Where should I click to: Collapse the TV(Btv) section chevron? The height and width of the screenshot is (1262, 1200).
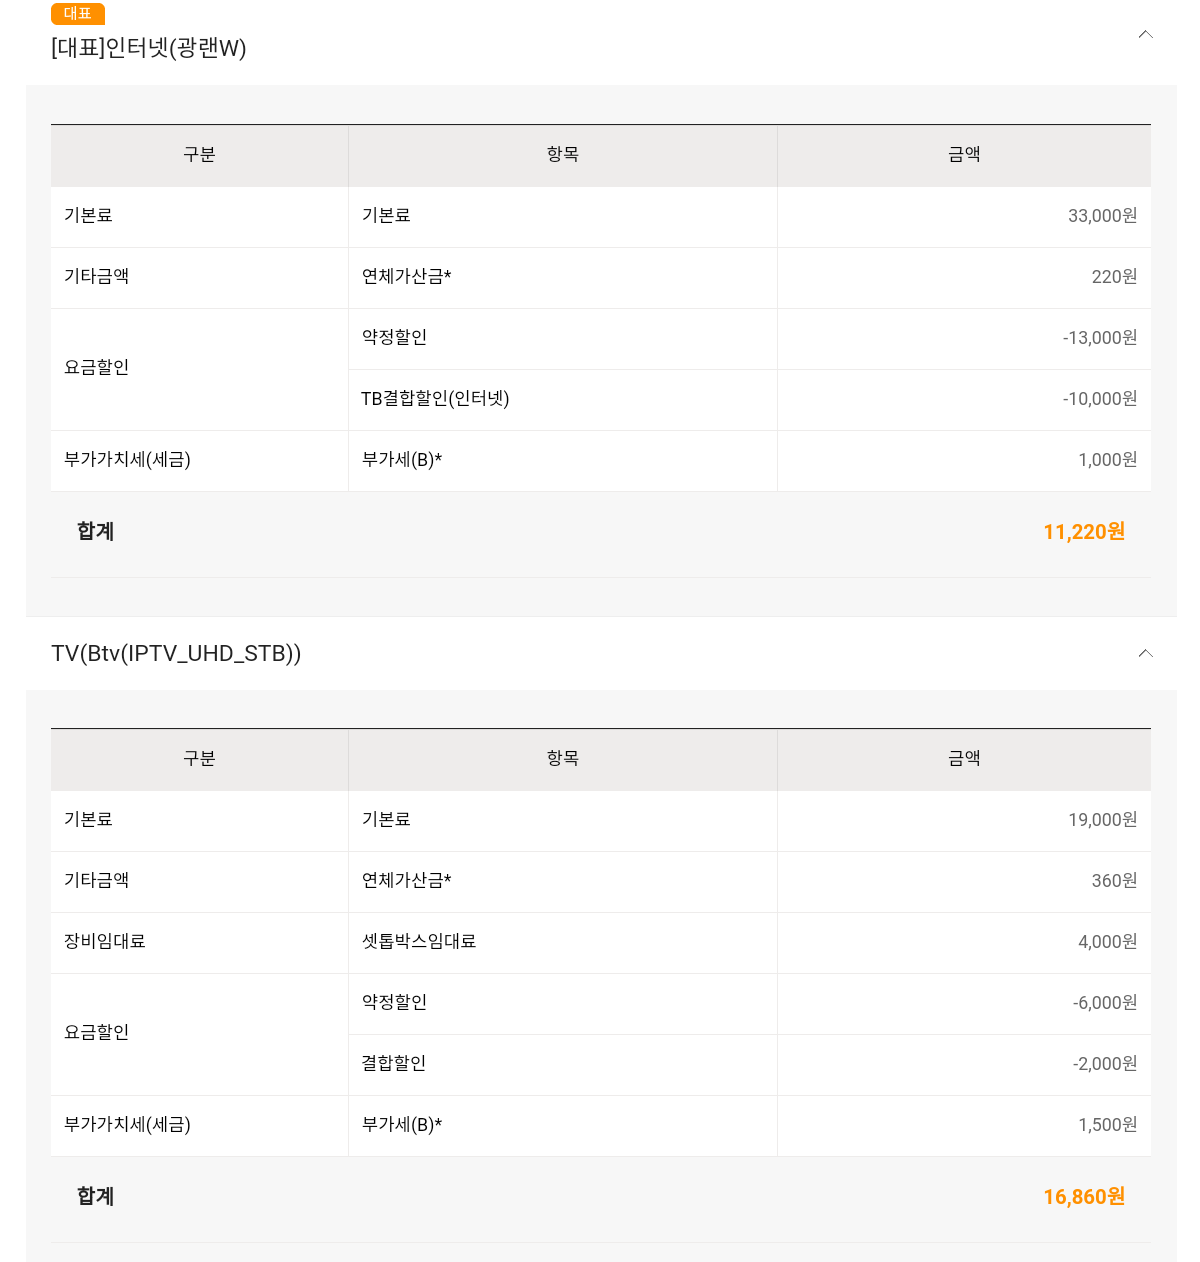coord(1146,654)
